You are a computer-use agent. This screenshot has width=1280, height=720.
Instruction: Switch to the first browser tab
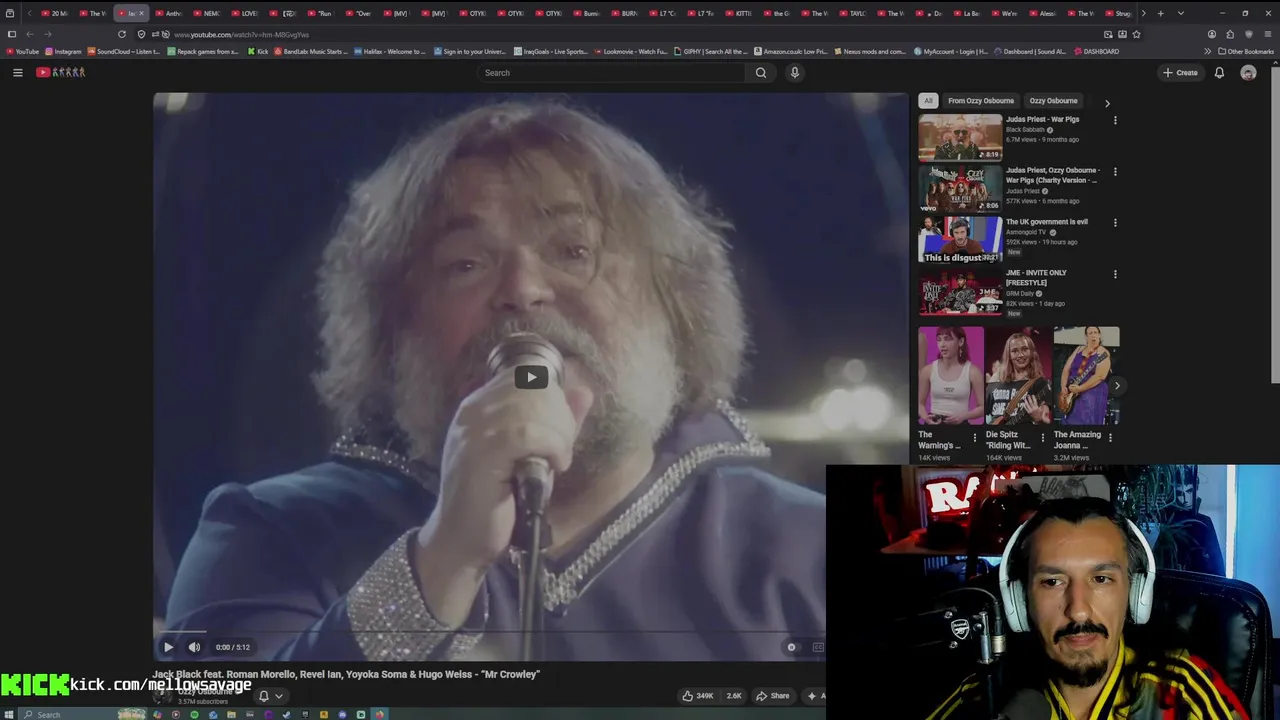point(56,13)
